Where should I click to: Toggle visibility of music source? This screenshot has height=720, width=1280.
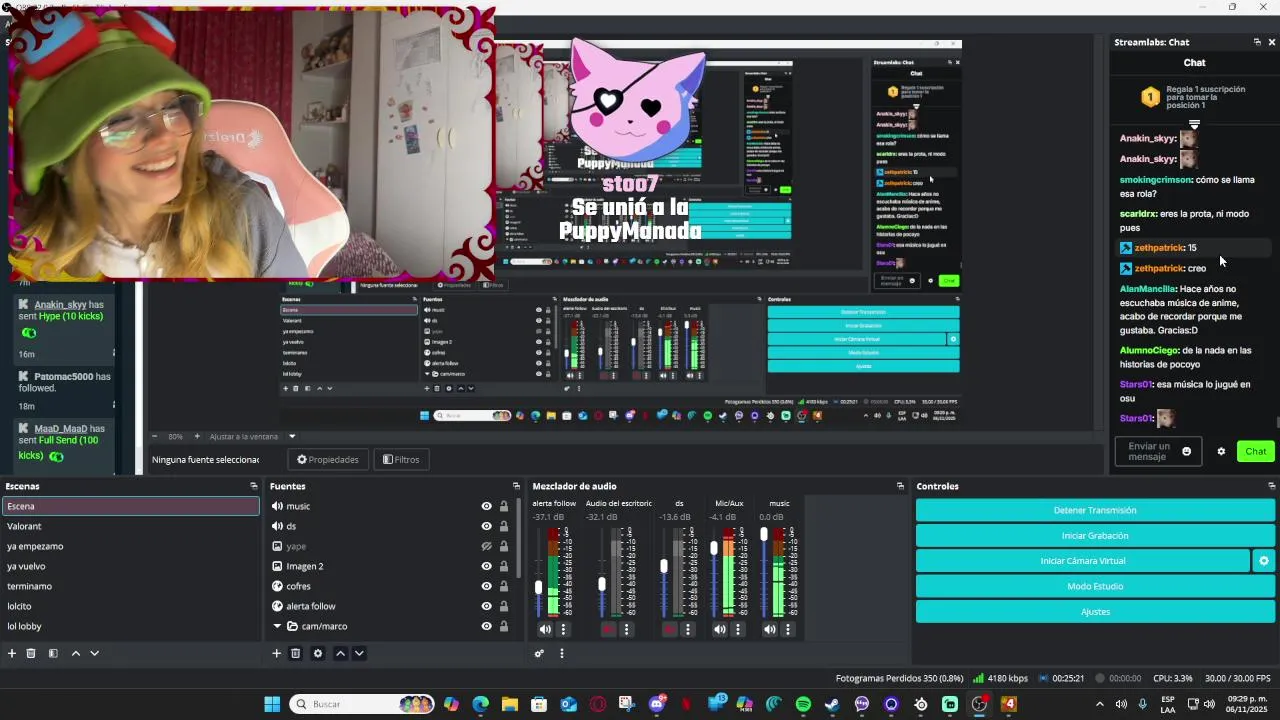pyautogui.click(x=486, y=506)
